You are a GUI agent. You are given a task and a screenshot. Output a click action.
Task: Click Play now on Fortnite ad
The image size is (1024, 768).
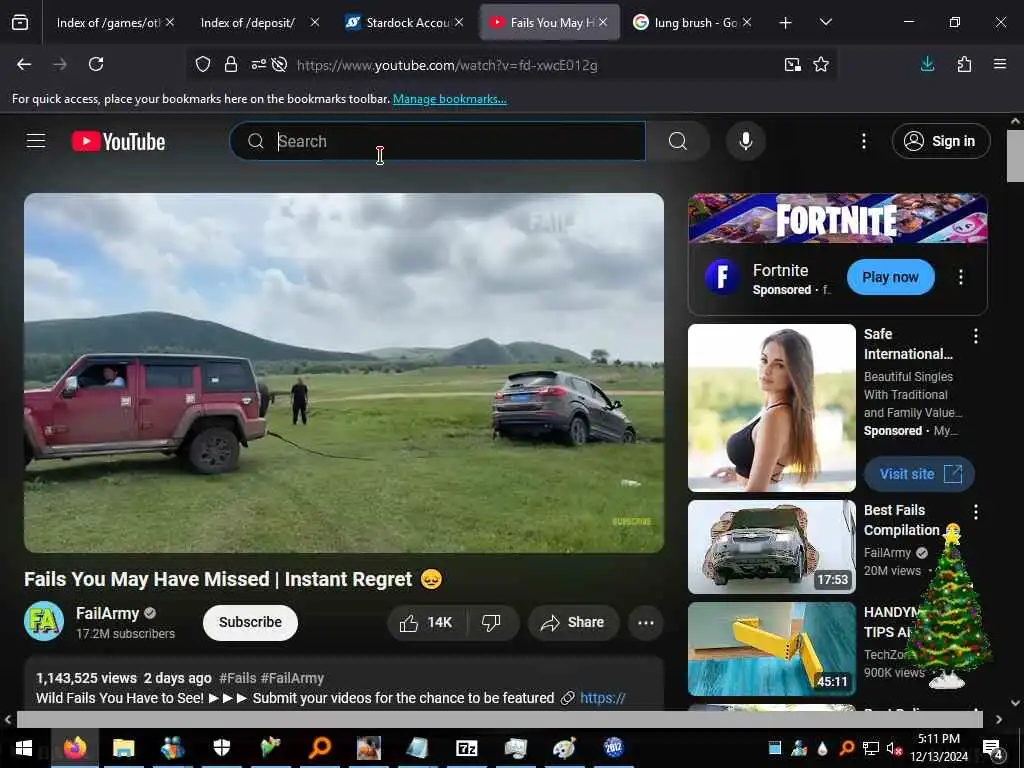click(x=890, y=277)
